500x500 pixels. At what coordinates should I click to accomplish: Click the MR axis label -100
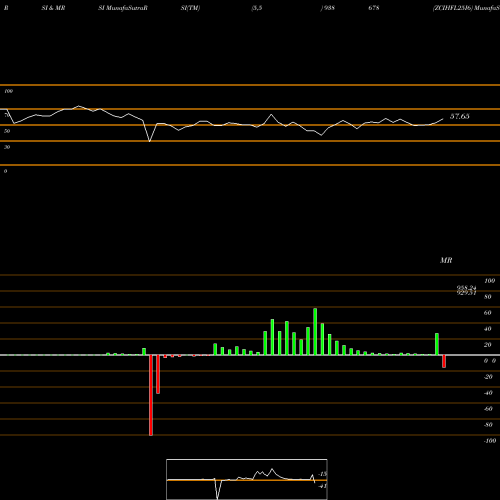tap(490, 441)
